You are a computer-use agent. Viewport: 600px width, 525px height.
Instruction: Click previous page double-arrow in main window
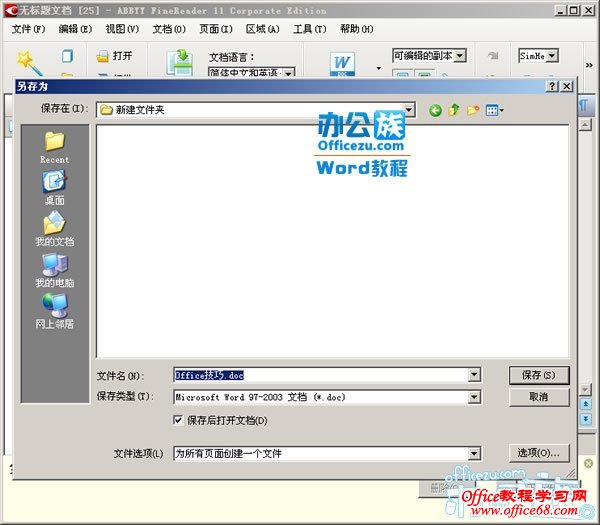(x=585, y=404)
